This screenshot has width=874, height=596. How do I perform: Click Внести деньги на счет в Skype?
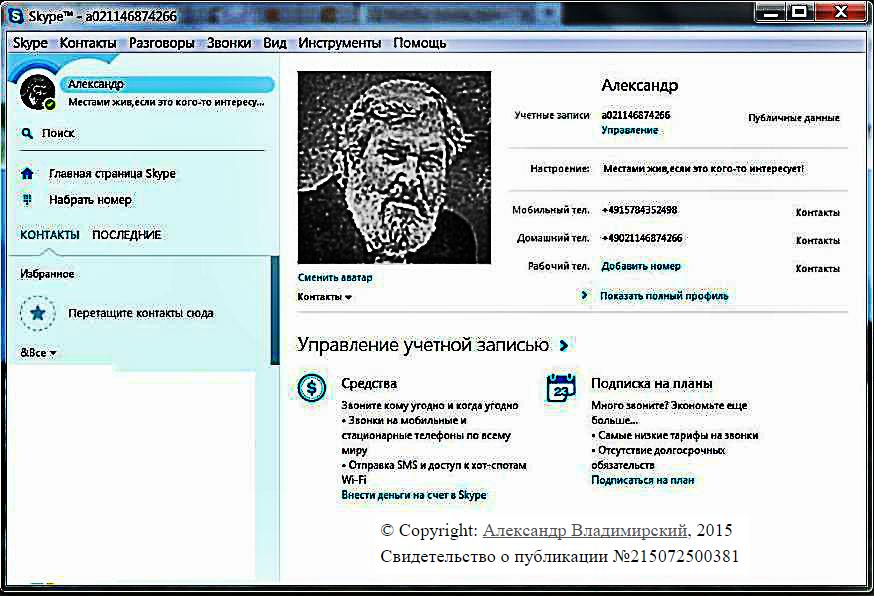pos(414,495)
